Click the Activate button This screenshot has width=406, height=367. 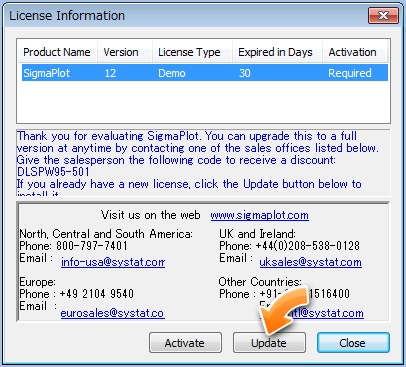[x=185, y=342]
